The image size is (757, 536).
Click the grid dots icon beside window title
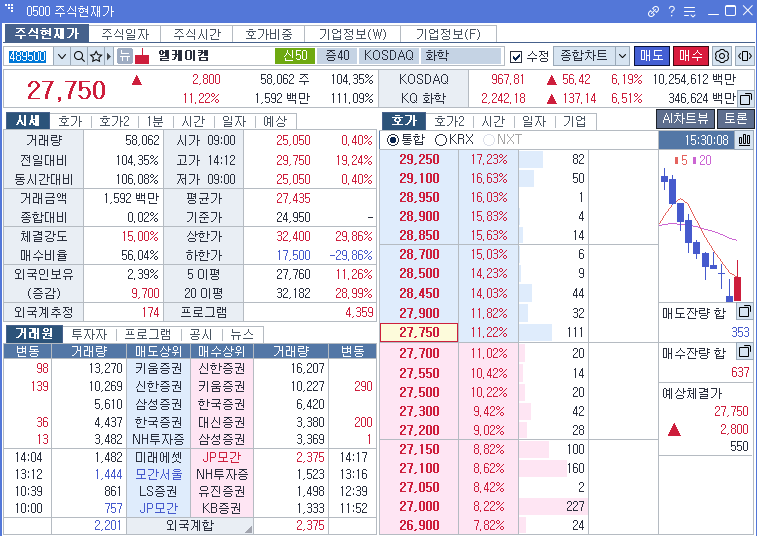[x=9, y=8]
